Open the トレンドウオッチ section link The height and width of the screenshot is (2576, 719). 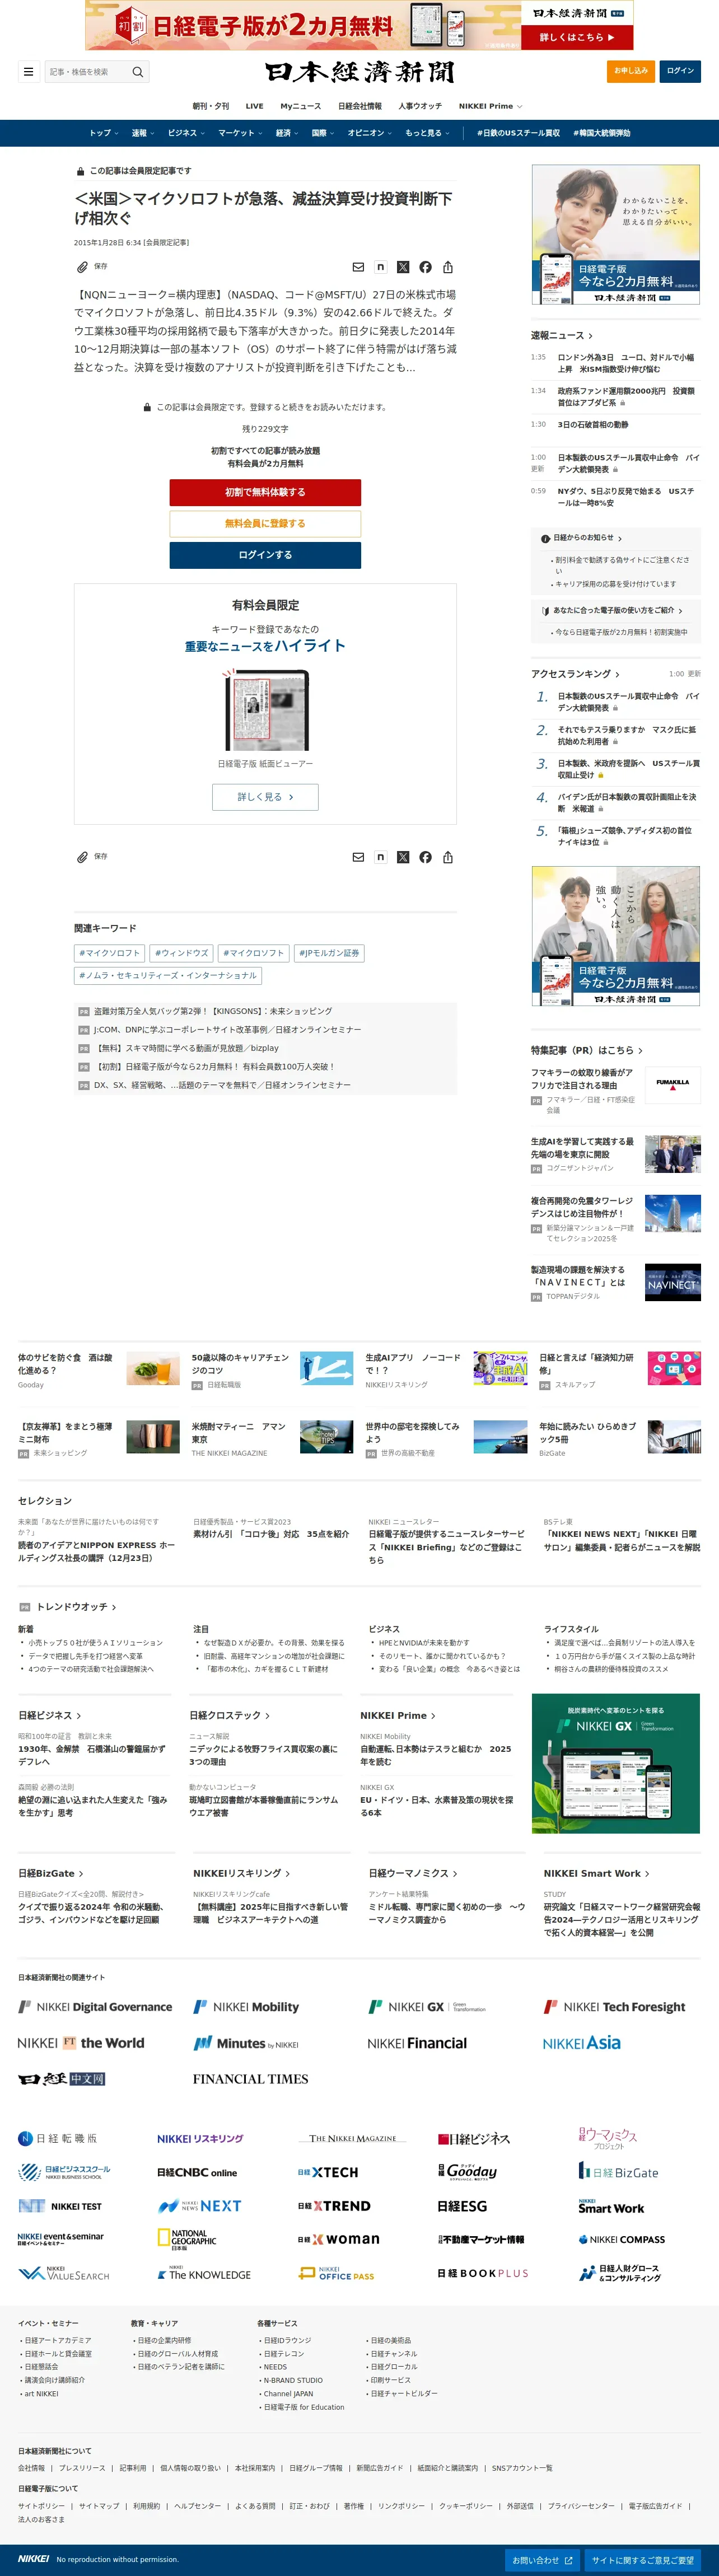[76, 1607]
